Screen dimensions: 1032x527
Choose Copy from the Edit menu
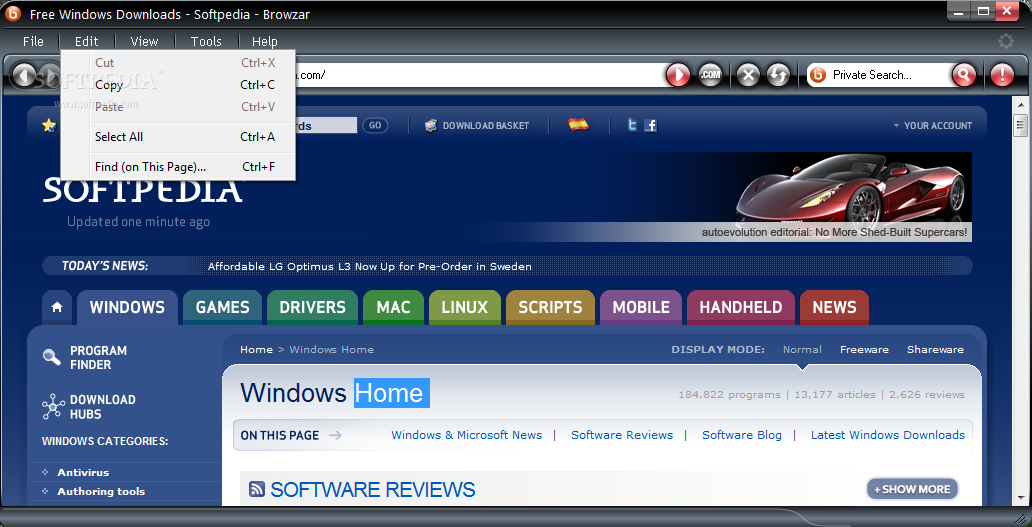click(178, 85)
